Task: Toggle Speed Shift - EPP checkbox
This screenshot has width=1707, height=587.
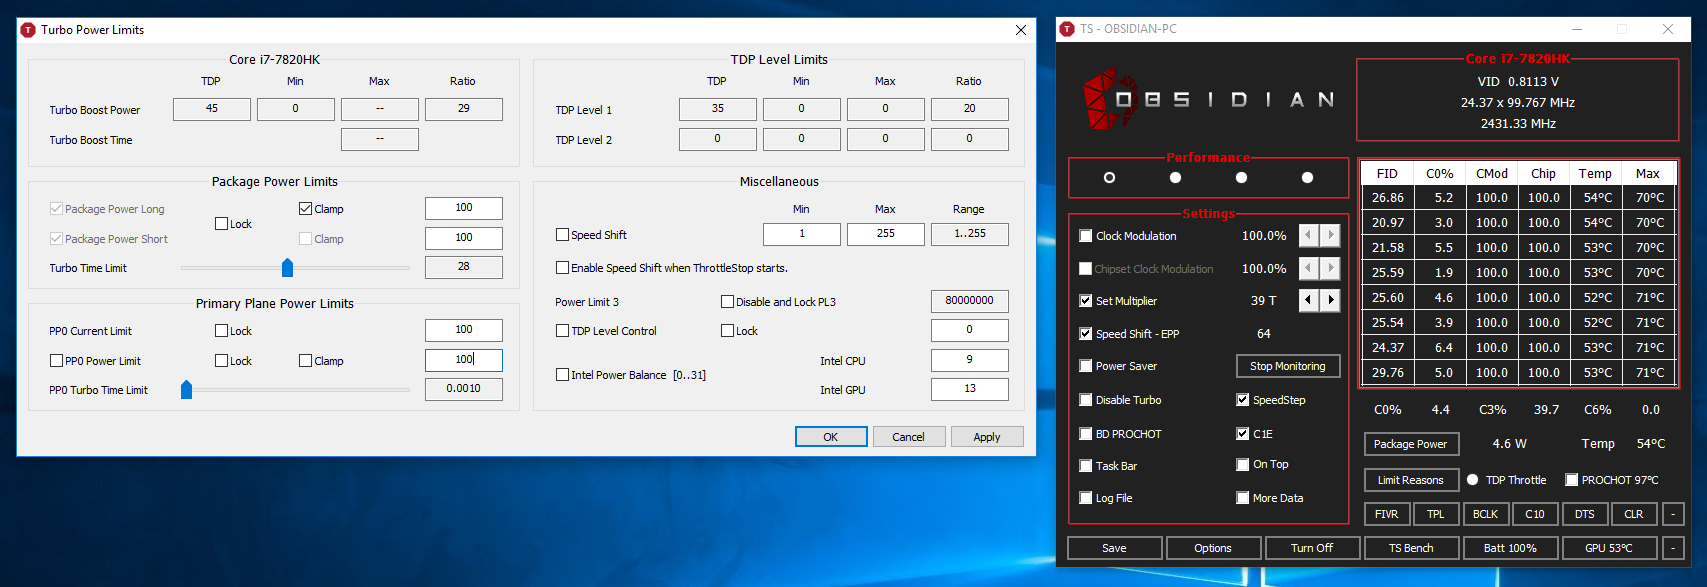Action: [1086, 334]
